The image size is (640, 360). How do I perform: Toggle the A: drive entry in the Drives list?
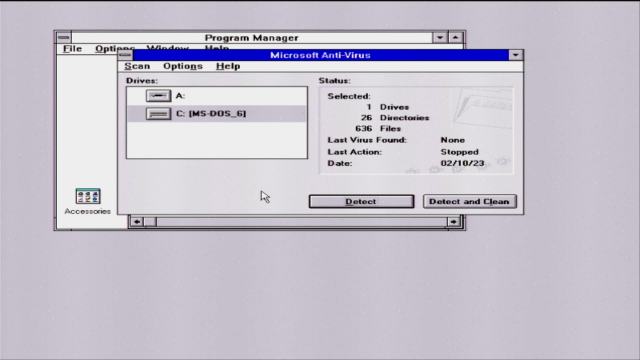217,96
